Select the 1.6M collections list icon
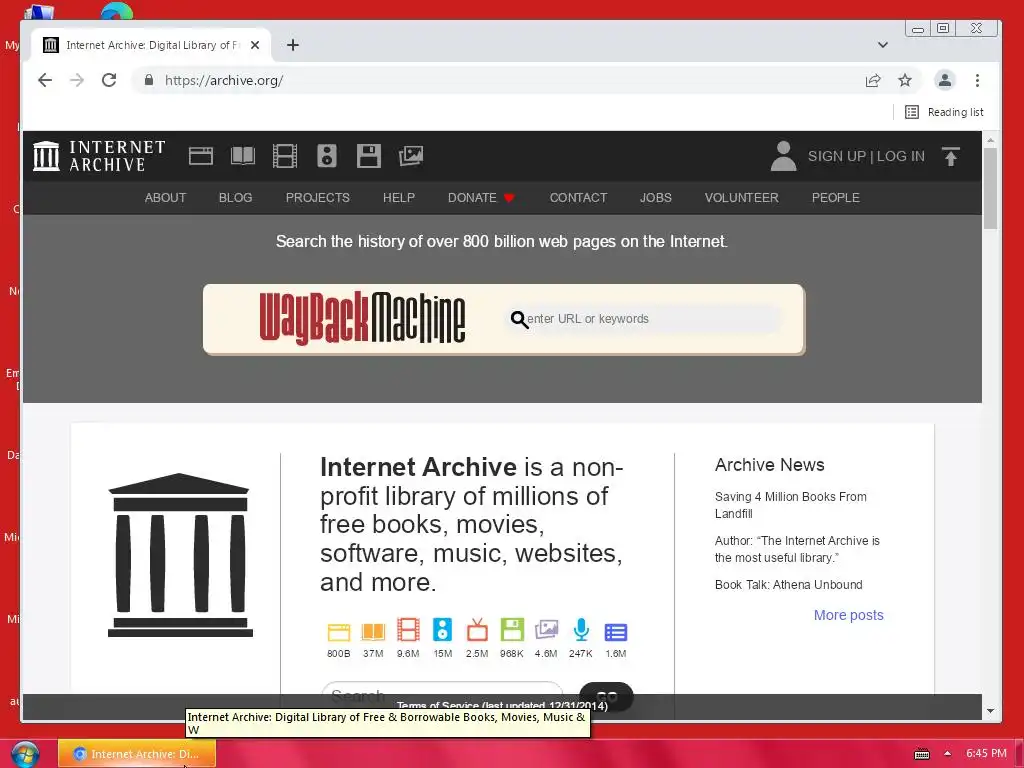1024x768 pixels. click(x=616, y=632)
